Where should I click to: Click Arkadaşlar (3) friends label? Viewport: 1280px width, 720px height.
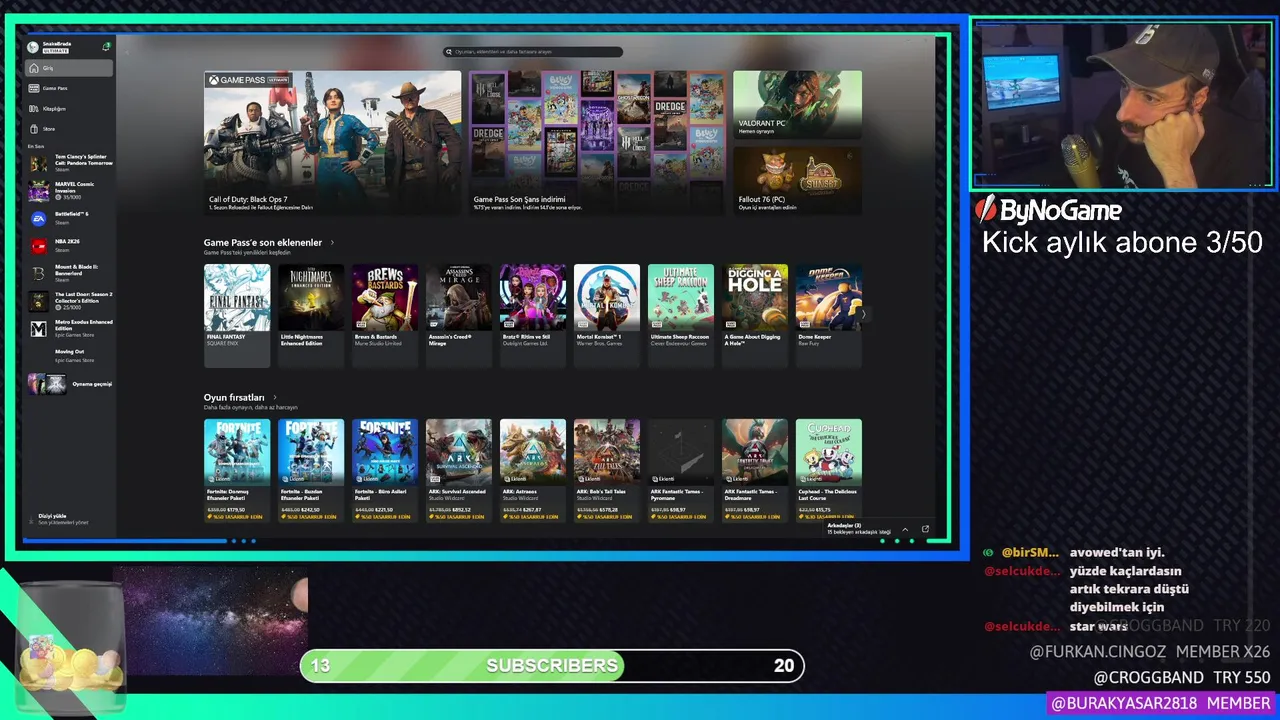coord(844,525)
